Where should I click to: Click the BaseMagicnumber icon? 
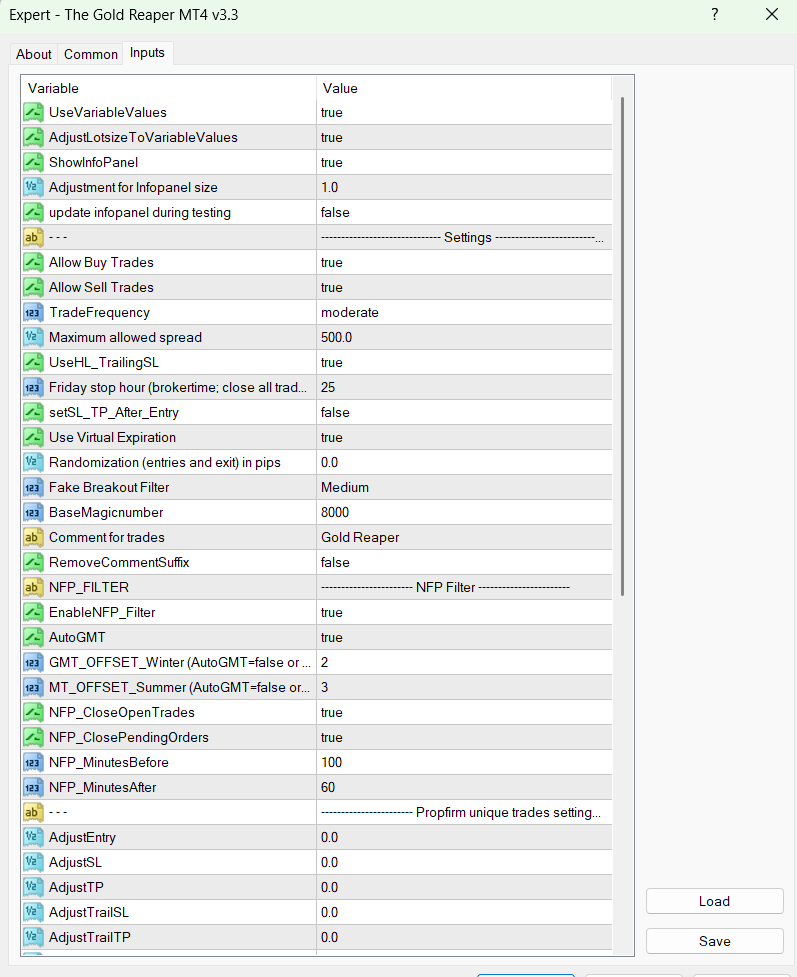pyautogui.click(x=33, y=512)
